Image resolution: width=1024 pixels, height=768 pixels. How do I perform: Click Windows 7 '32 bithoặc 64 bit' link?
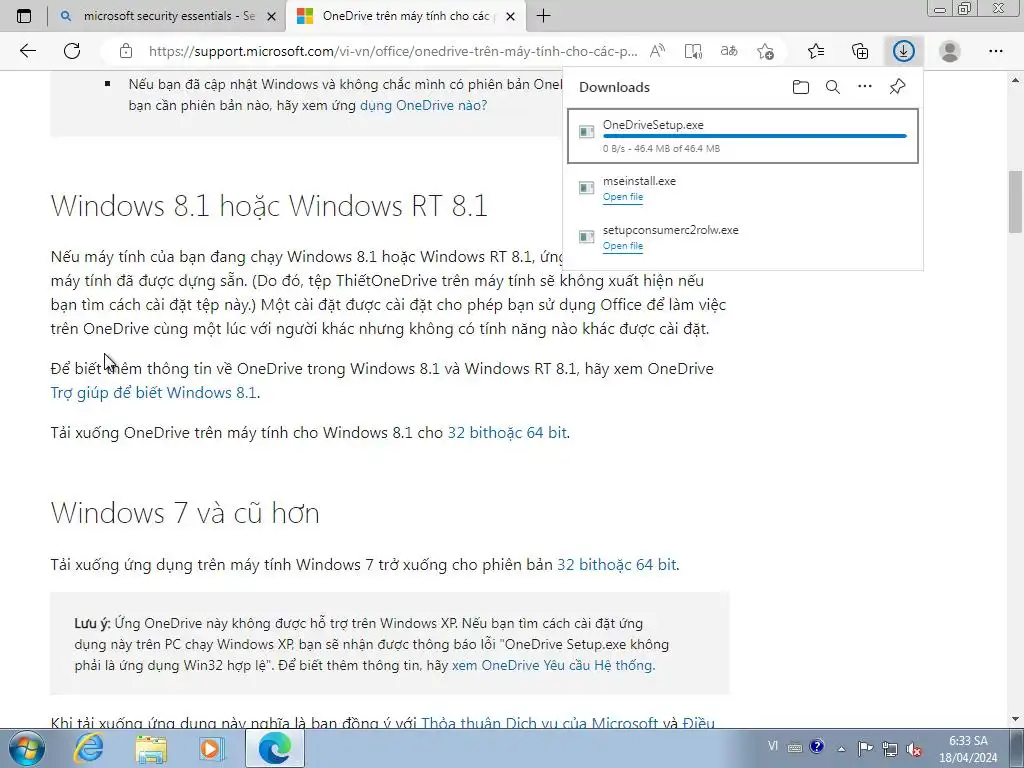point(616,564)
